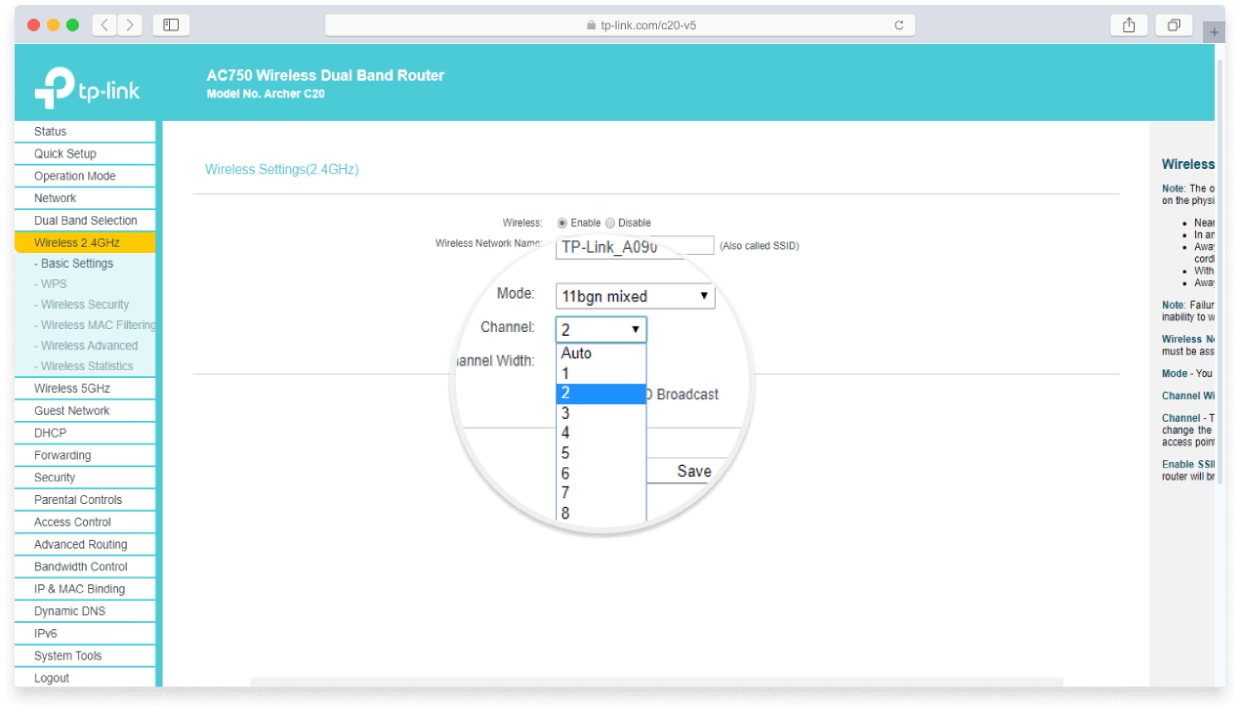Choose channel 5 in the list
The image size is (1240, 711).
coord(601,453)
